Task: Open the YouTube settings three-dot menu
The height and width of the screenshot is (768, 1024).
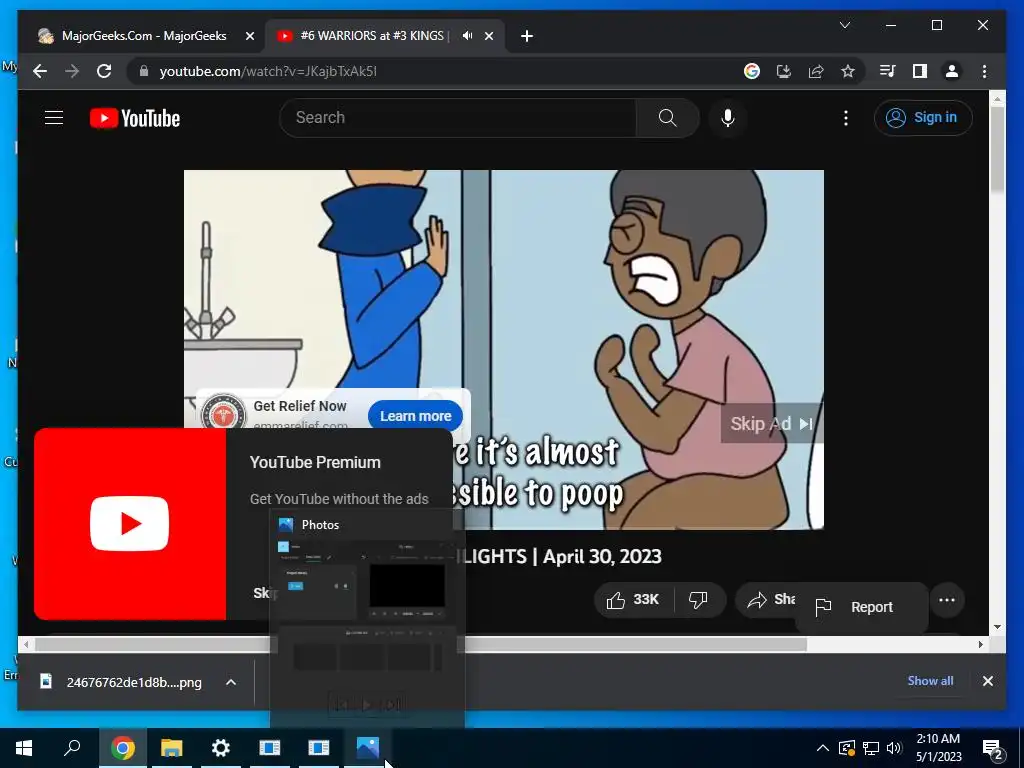Action: pos(846,118)
